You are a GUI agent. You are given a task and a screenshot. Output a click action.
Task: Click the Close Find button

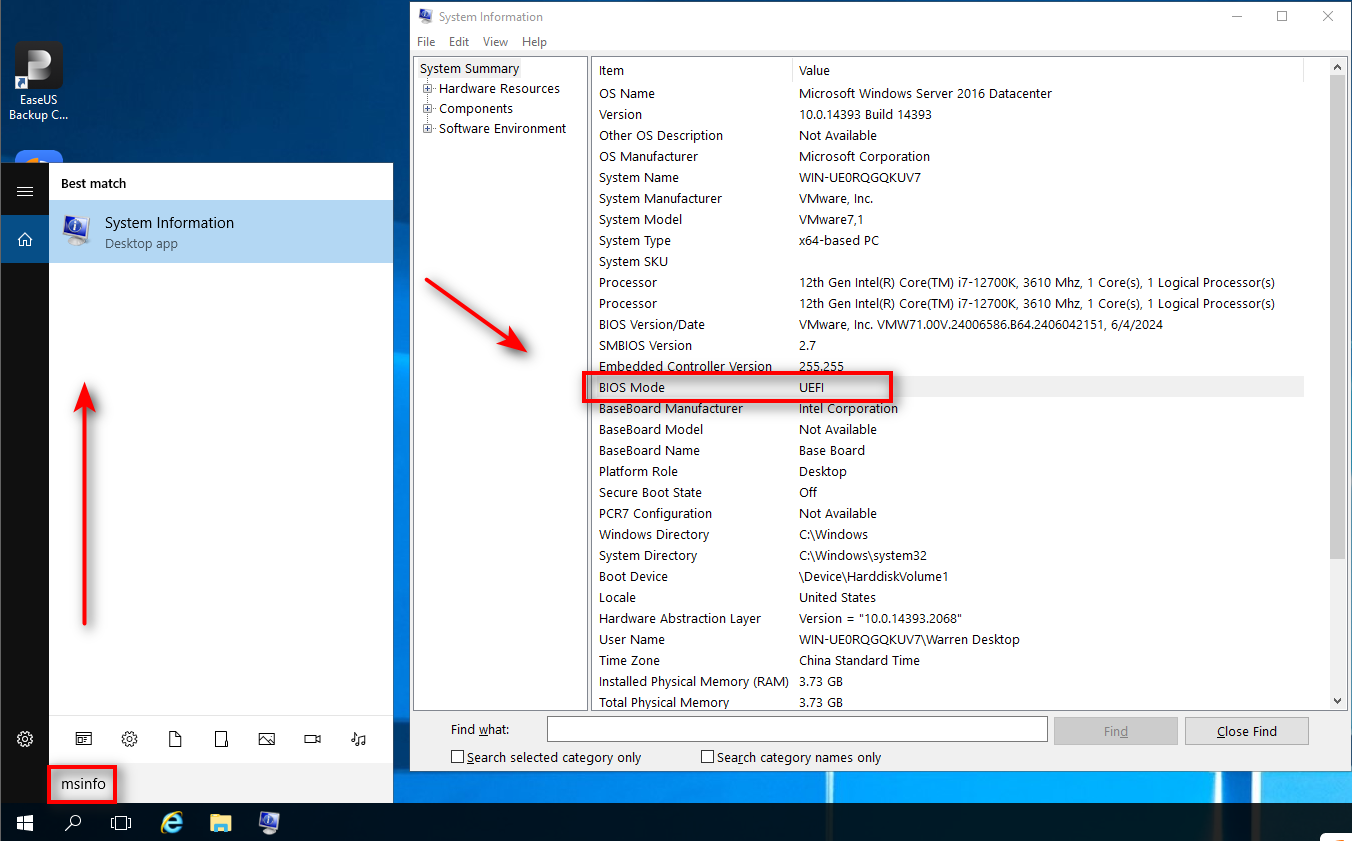pyautogui.click(x=1246, y=731)
